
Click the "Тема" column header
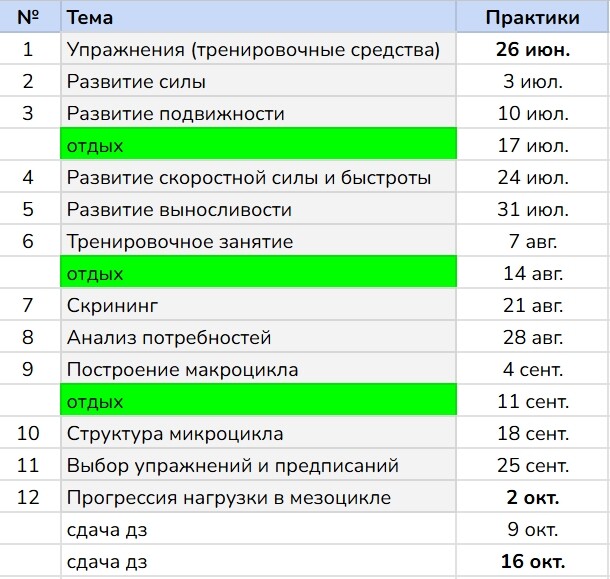click(x=258, y=17)
